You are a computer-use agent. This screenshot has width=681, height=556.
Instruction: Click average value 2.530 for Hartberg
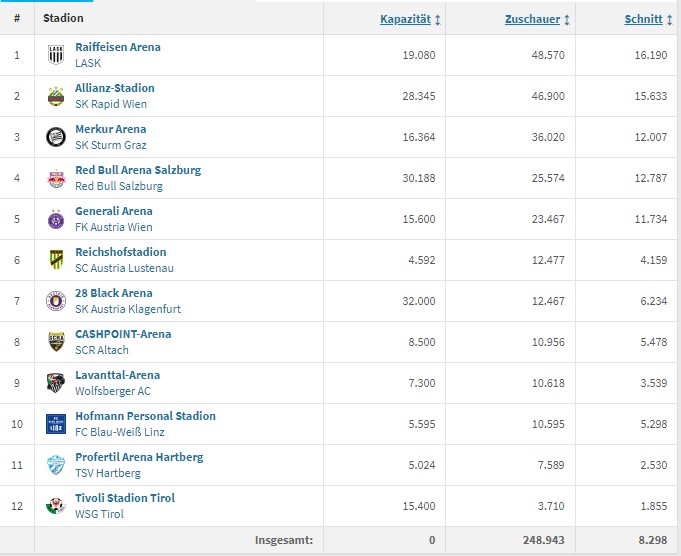pos(654,465)
